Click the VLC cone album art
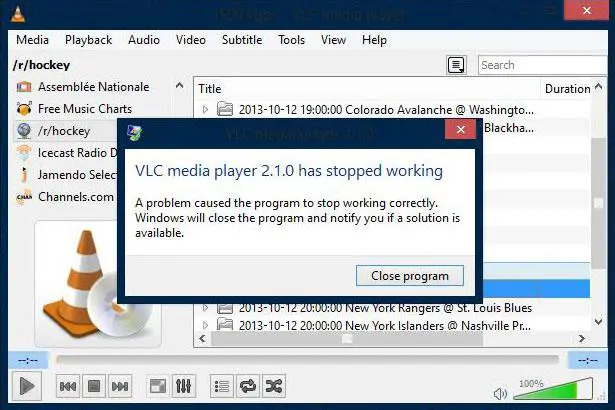615x410 pixels. pyautogui.click(x=98, y=284)
